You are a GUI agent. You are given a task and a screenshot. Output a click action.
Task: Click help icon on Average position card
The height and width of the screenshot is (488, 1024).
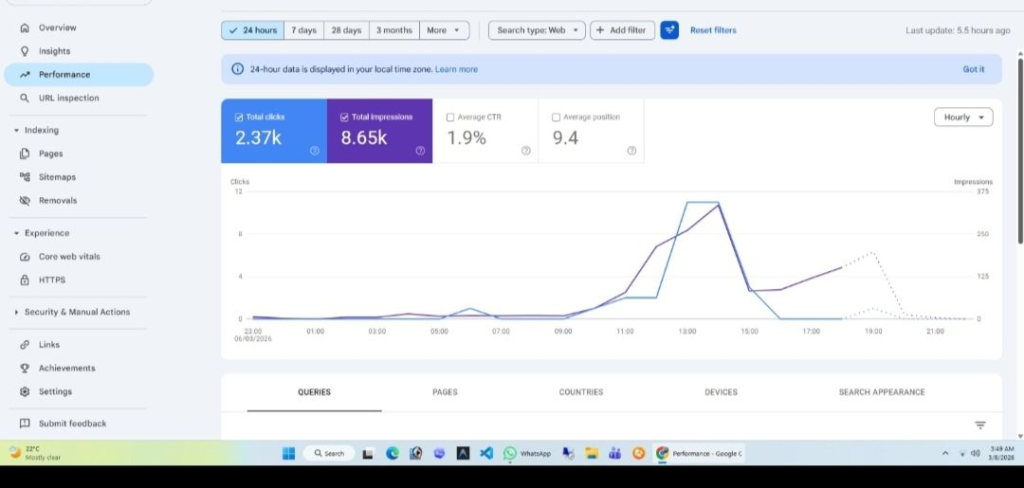click(632, 150)
